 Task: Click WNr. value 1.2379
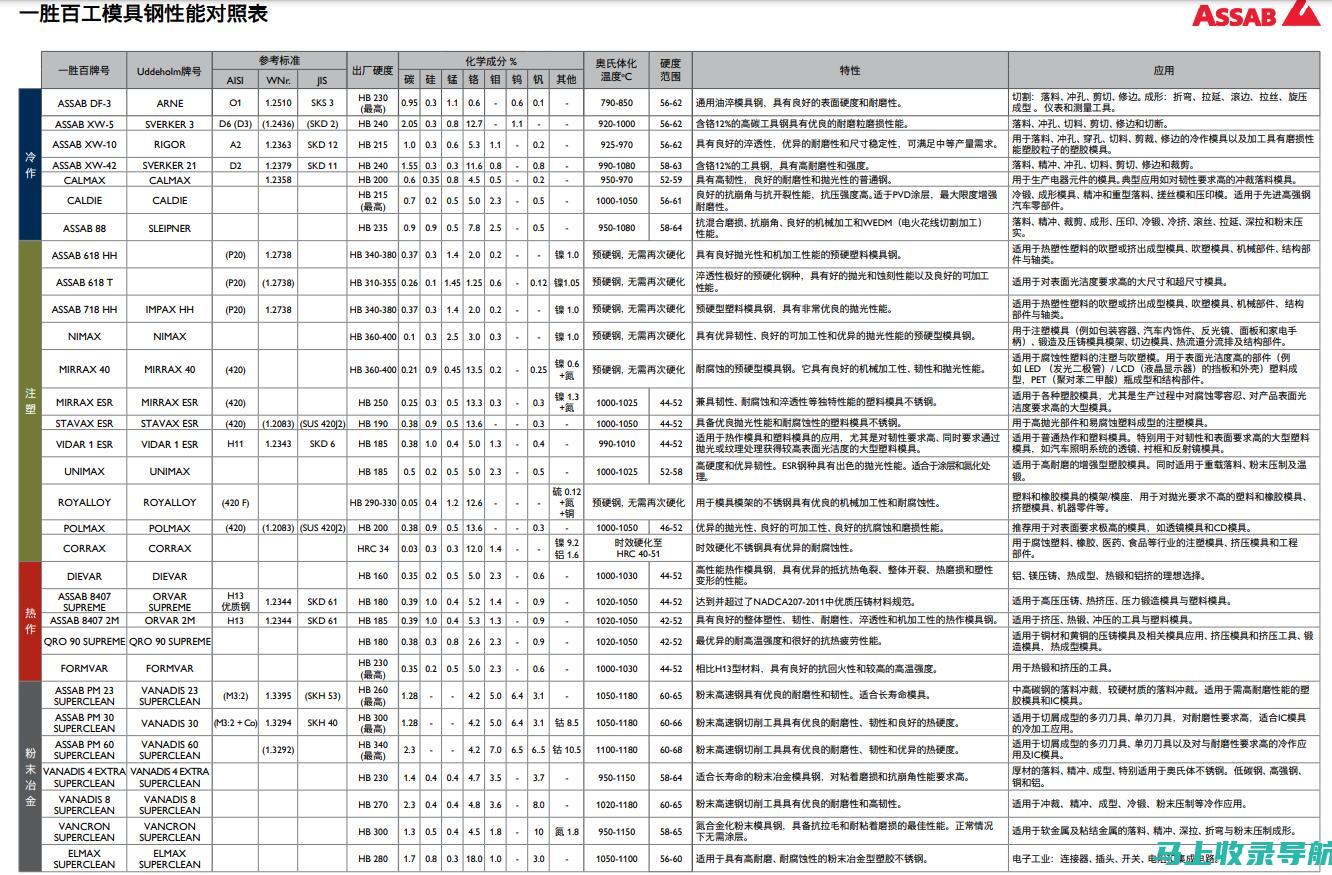point(277,165)
